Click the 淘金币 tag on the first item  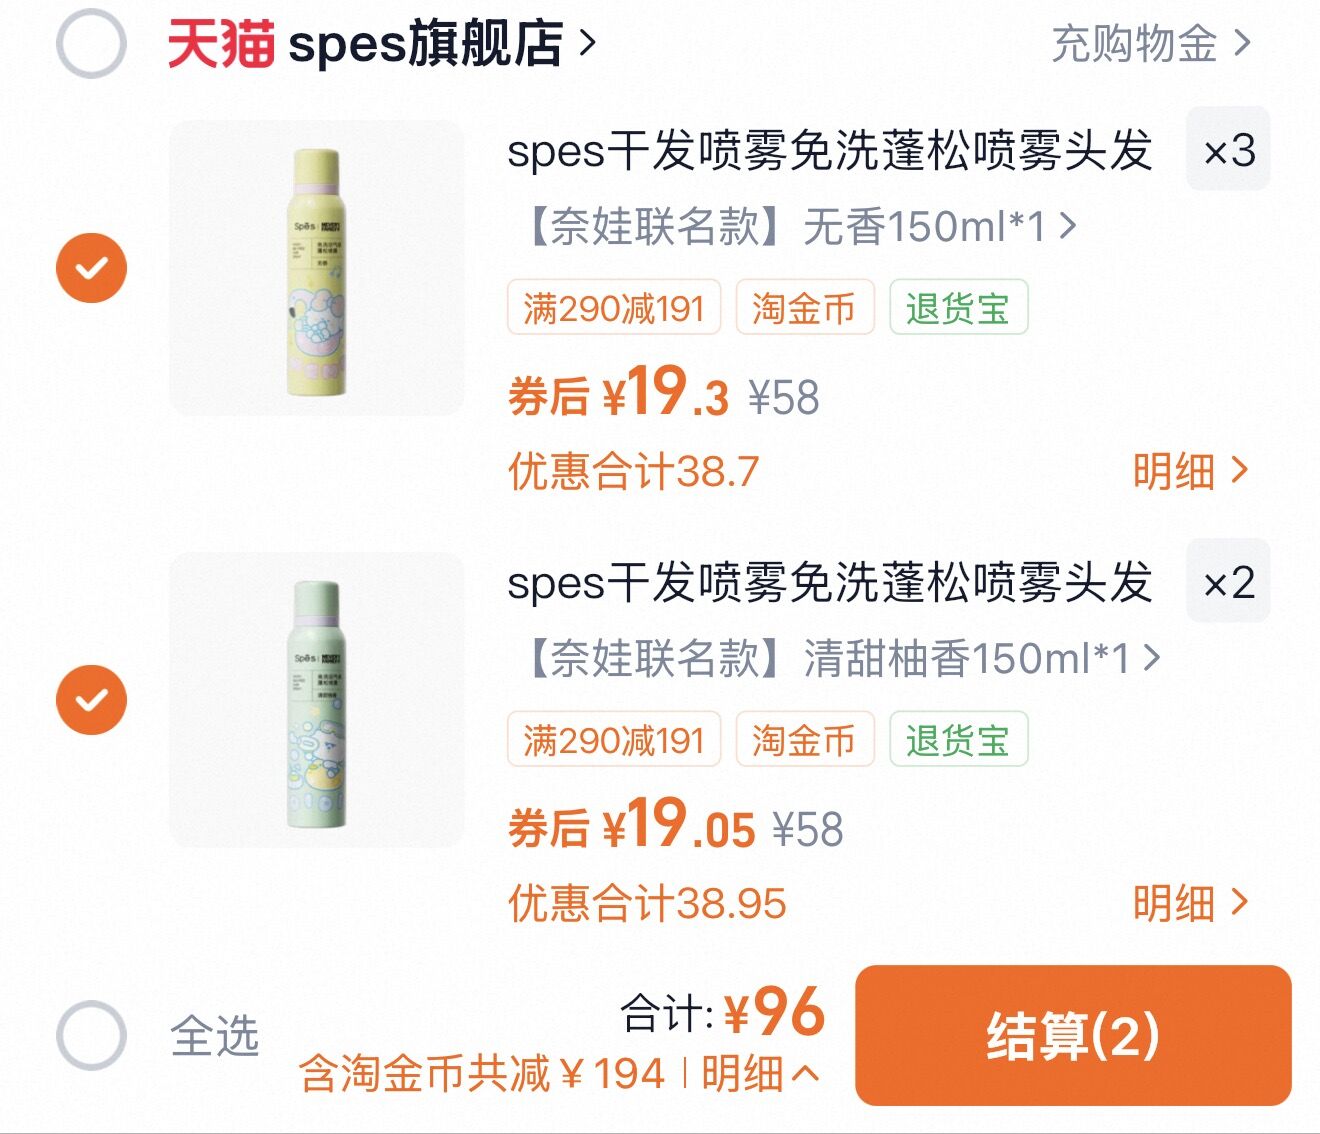tap(804, 309)
